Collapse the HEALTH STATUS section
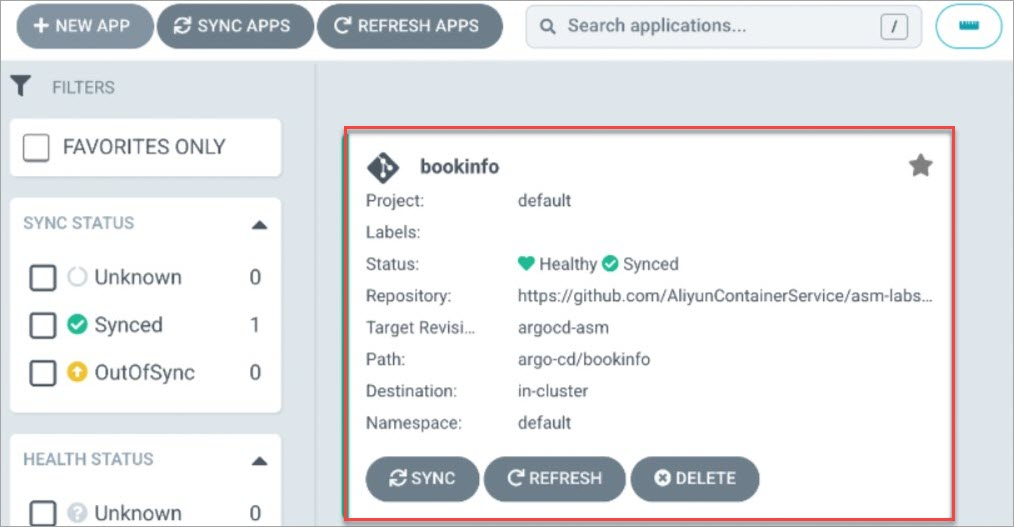1014x527 pixels. (259, 460)
